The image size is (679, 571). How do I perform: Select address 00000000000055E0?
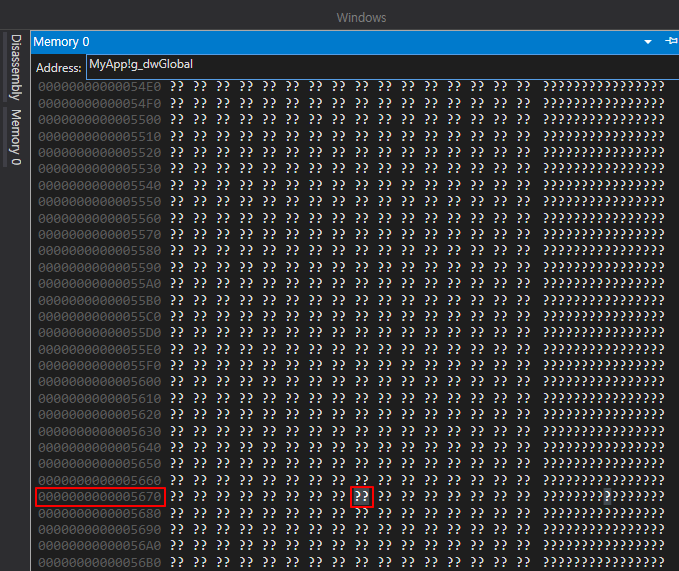point(100,349)
